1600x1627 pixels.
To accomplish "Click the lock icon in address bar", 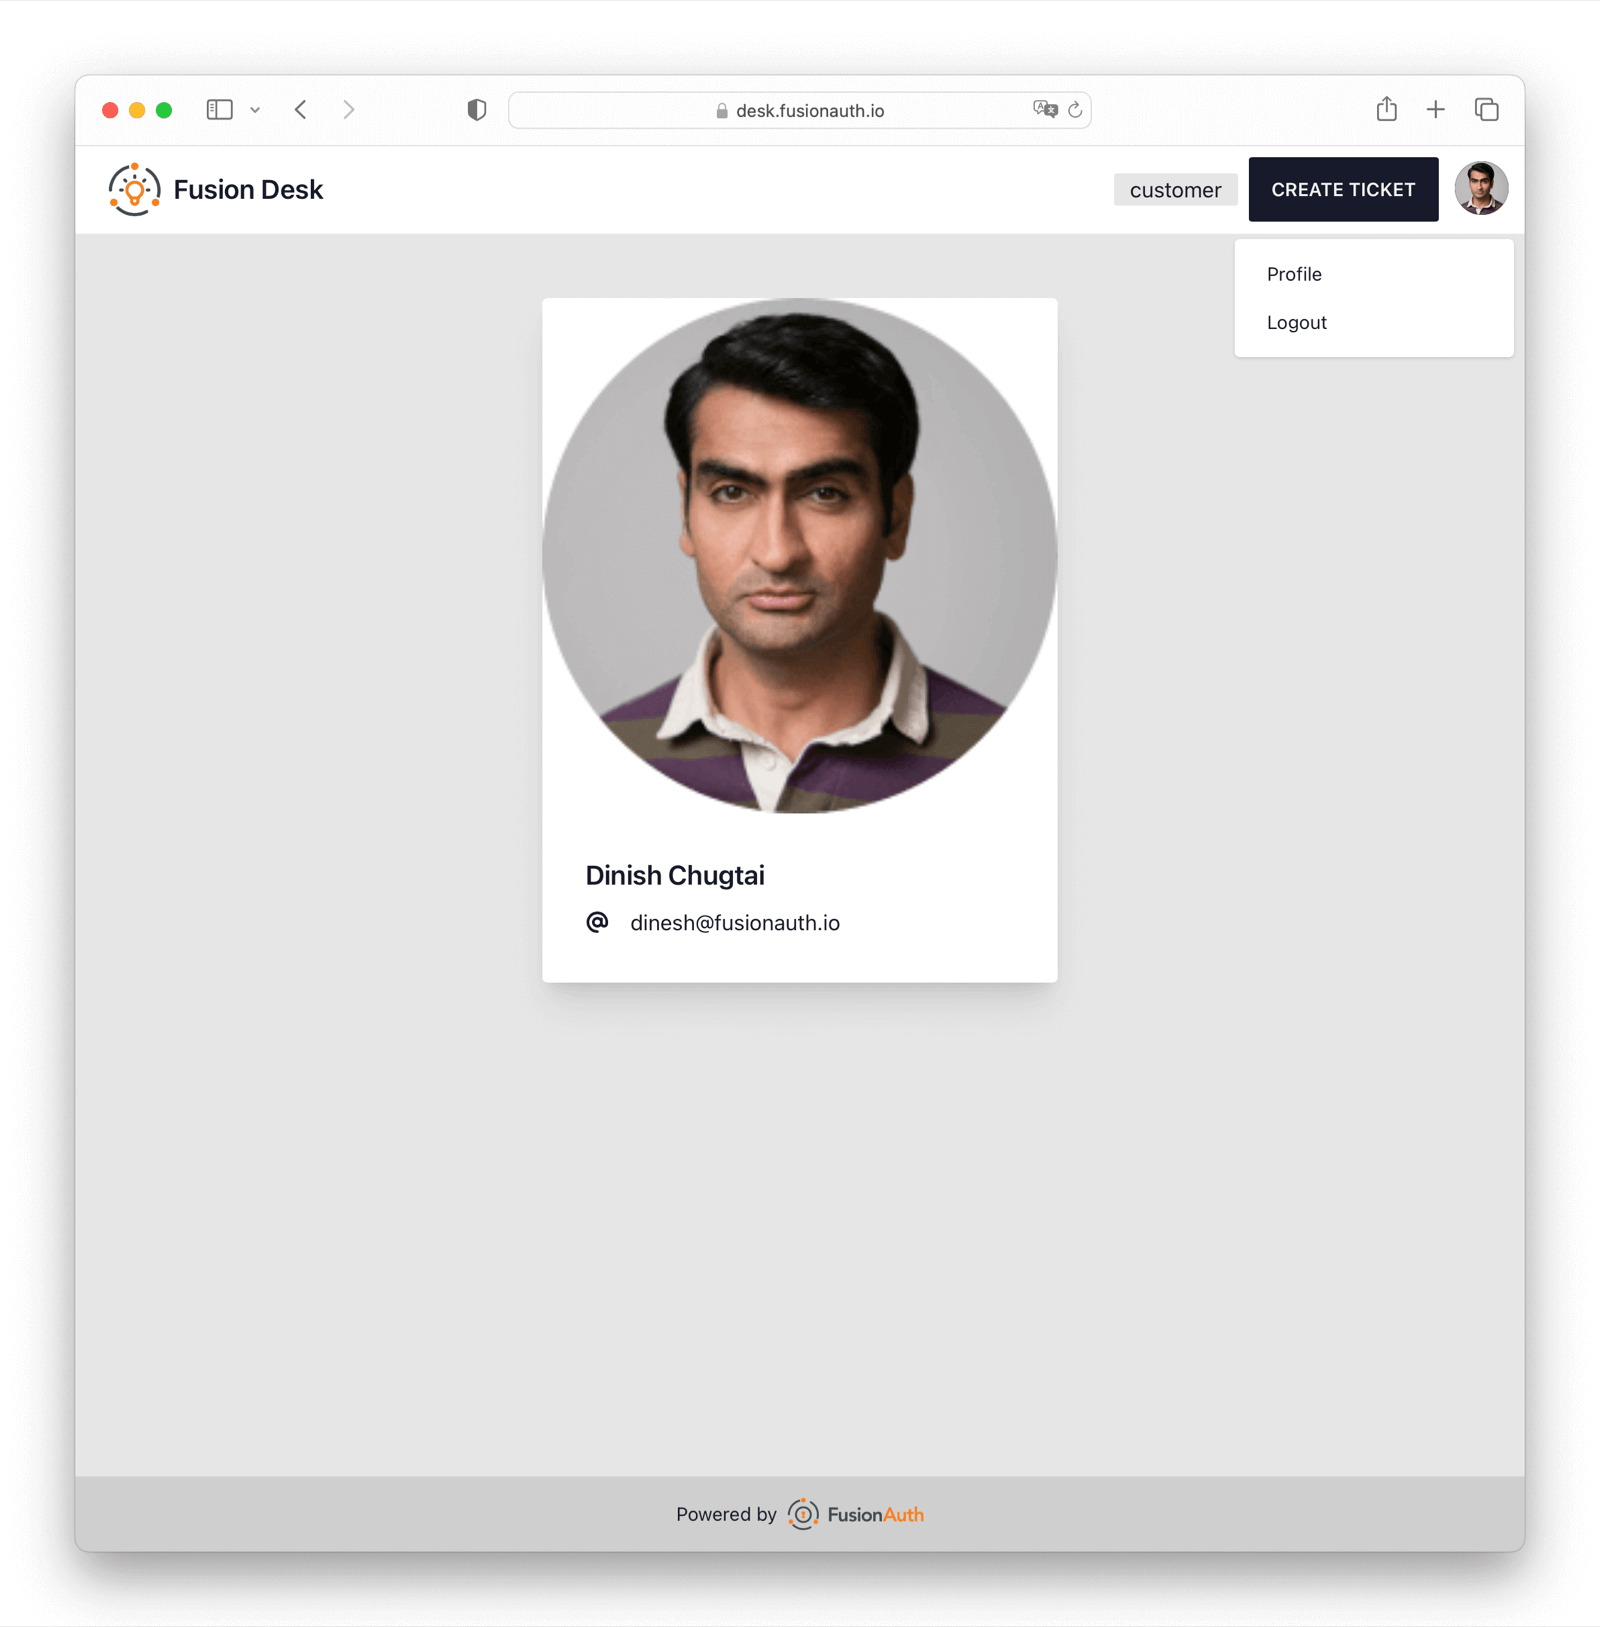I will 722,111.
